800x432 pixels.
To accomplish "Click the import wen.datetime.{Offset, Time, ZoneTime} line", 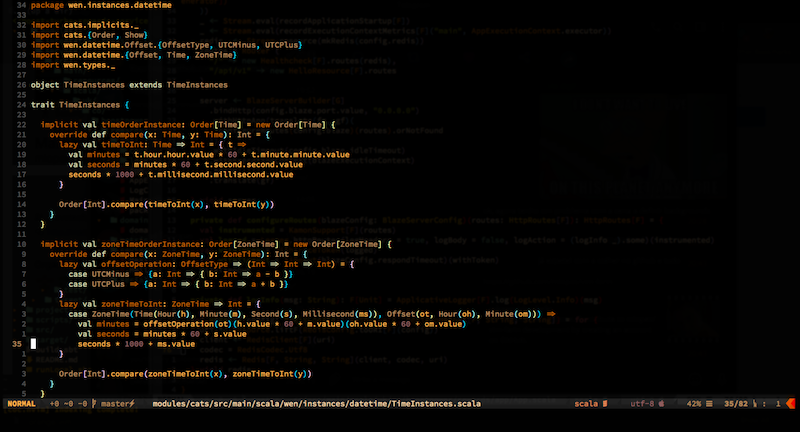I will (x=134, y=55).
